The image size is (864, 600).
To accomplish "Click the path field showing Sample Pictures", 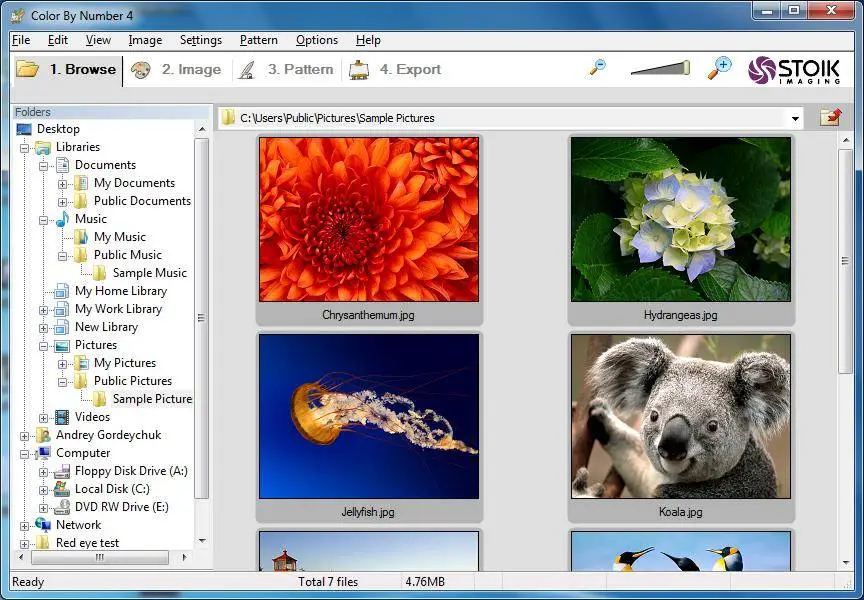I will pyautogui.click(x=510, y=118).
